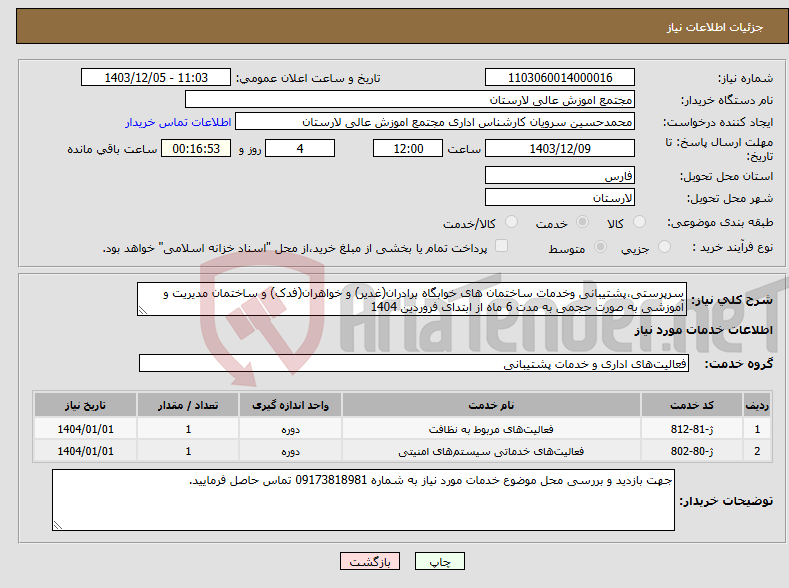Click the تعداد / مقدار column header

click(188, 405)
